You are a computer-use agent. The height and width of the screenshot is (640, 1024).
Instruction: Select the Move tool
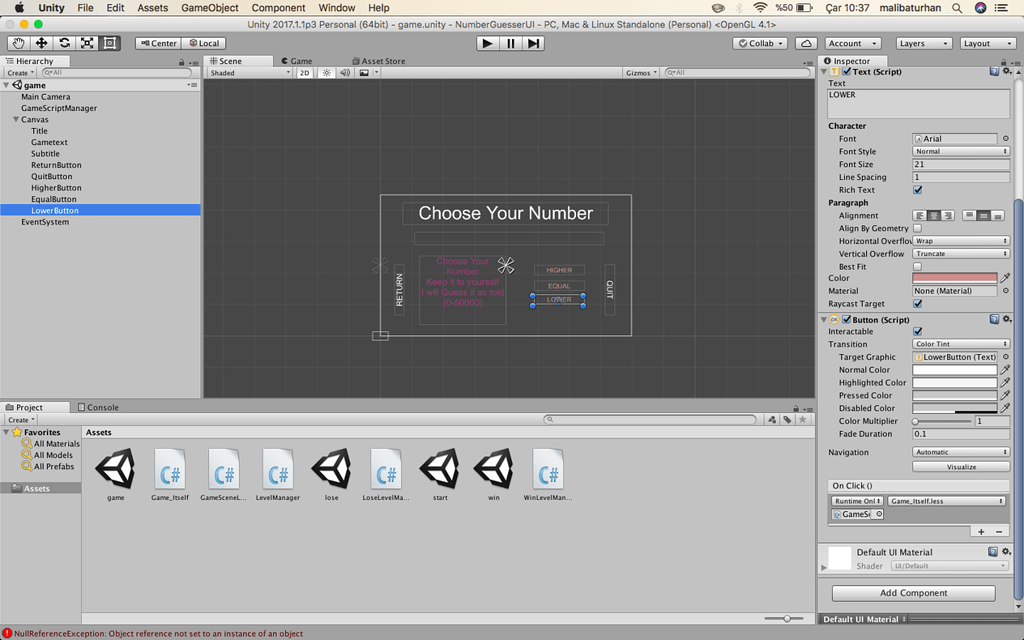point(41,43)
